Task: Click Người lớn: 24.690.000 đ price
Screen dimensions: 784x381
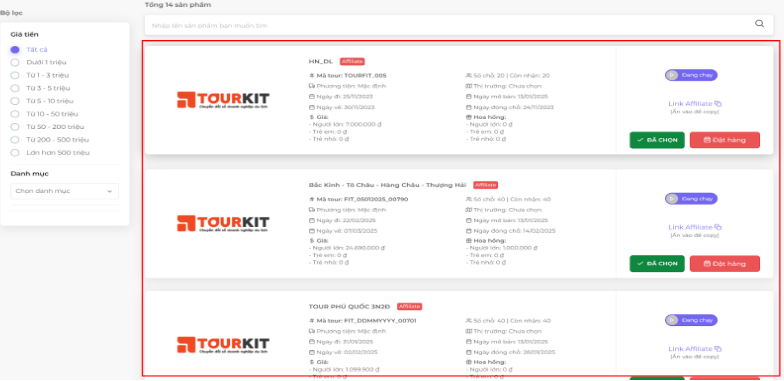Action: coord(348,248)
